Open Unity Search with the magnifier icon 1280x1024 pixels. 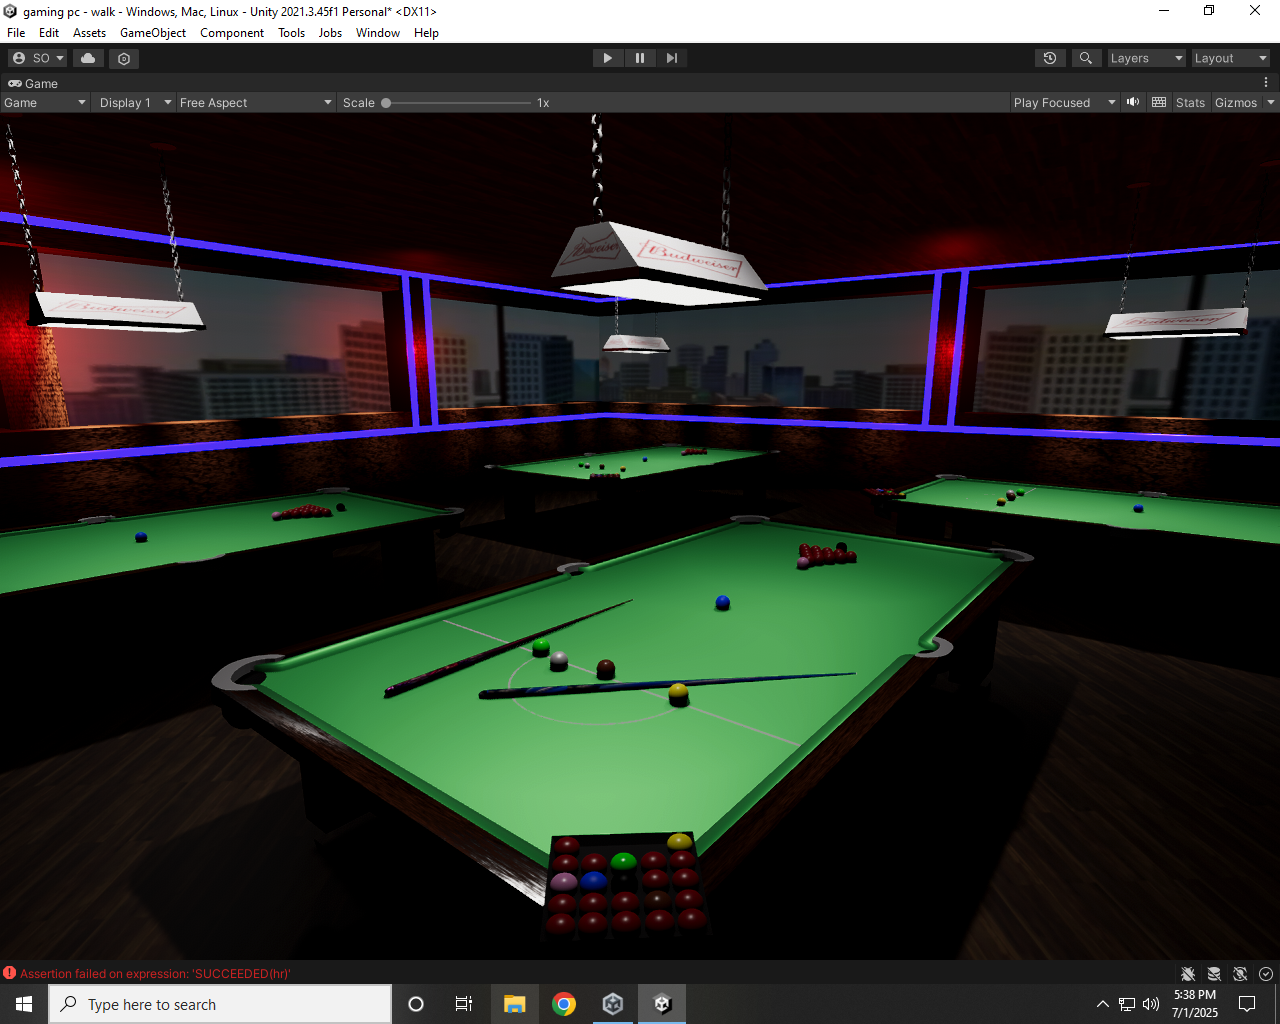[1086, 58]
